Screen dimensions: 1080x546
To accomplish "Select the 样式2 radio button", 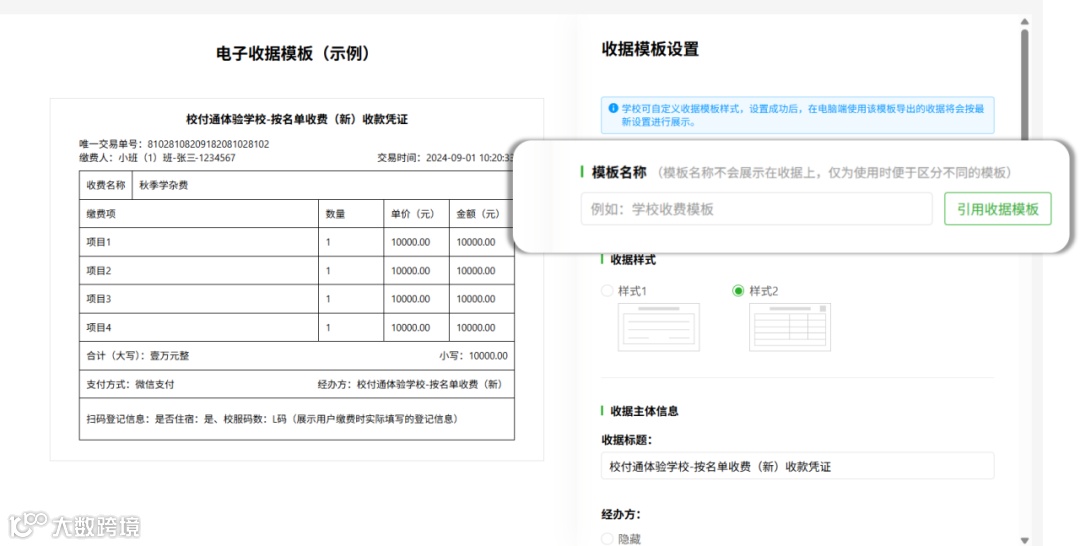I will coord(738,291).
